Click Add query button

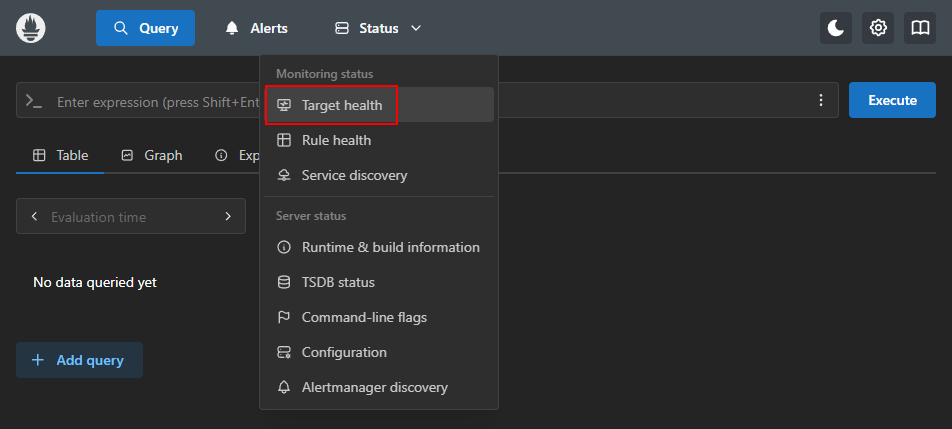pyautogui.click(x=79, y=360)
